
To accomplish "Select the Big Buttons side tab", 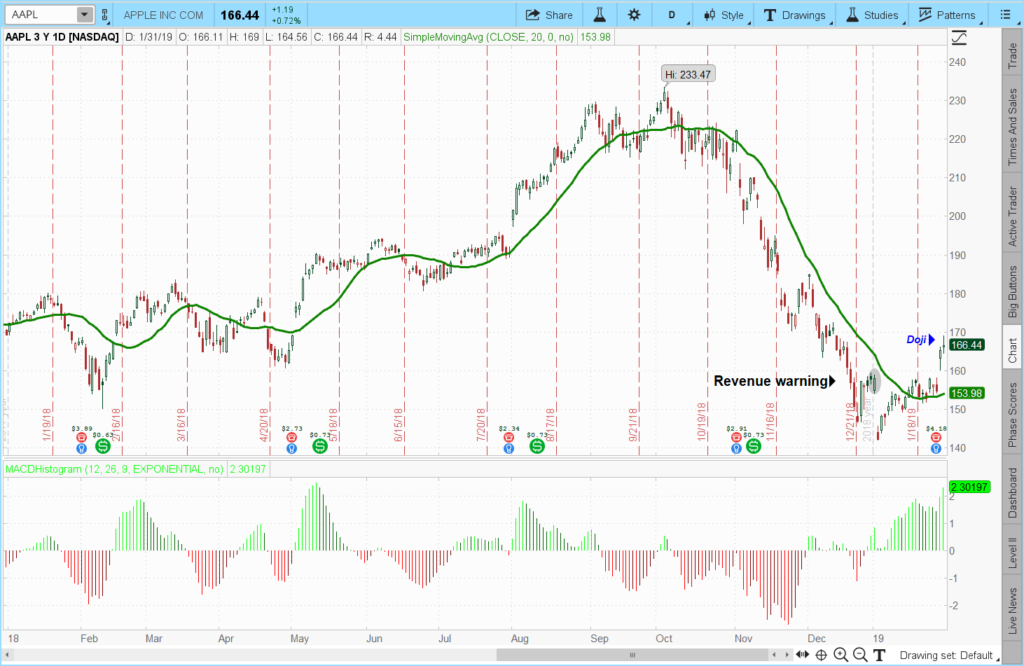I will (x=1012, y=291).
